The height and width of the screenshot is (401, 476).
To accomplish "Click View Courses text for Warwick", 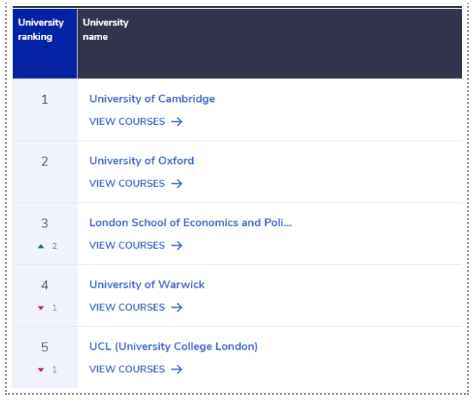I will click(x=127, y=307).
